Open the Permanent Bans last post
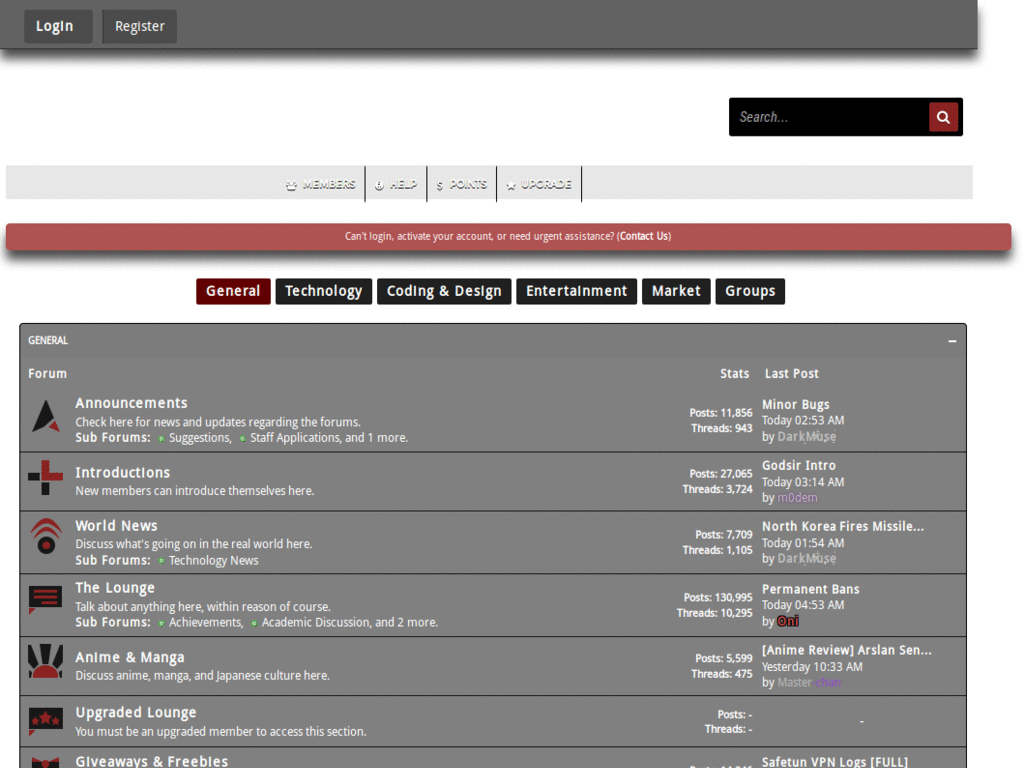This screenshot has height=768, width=1024. click(810, 589)
